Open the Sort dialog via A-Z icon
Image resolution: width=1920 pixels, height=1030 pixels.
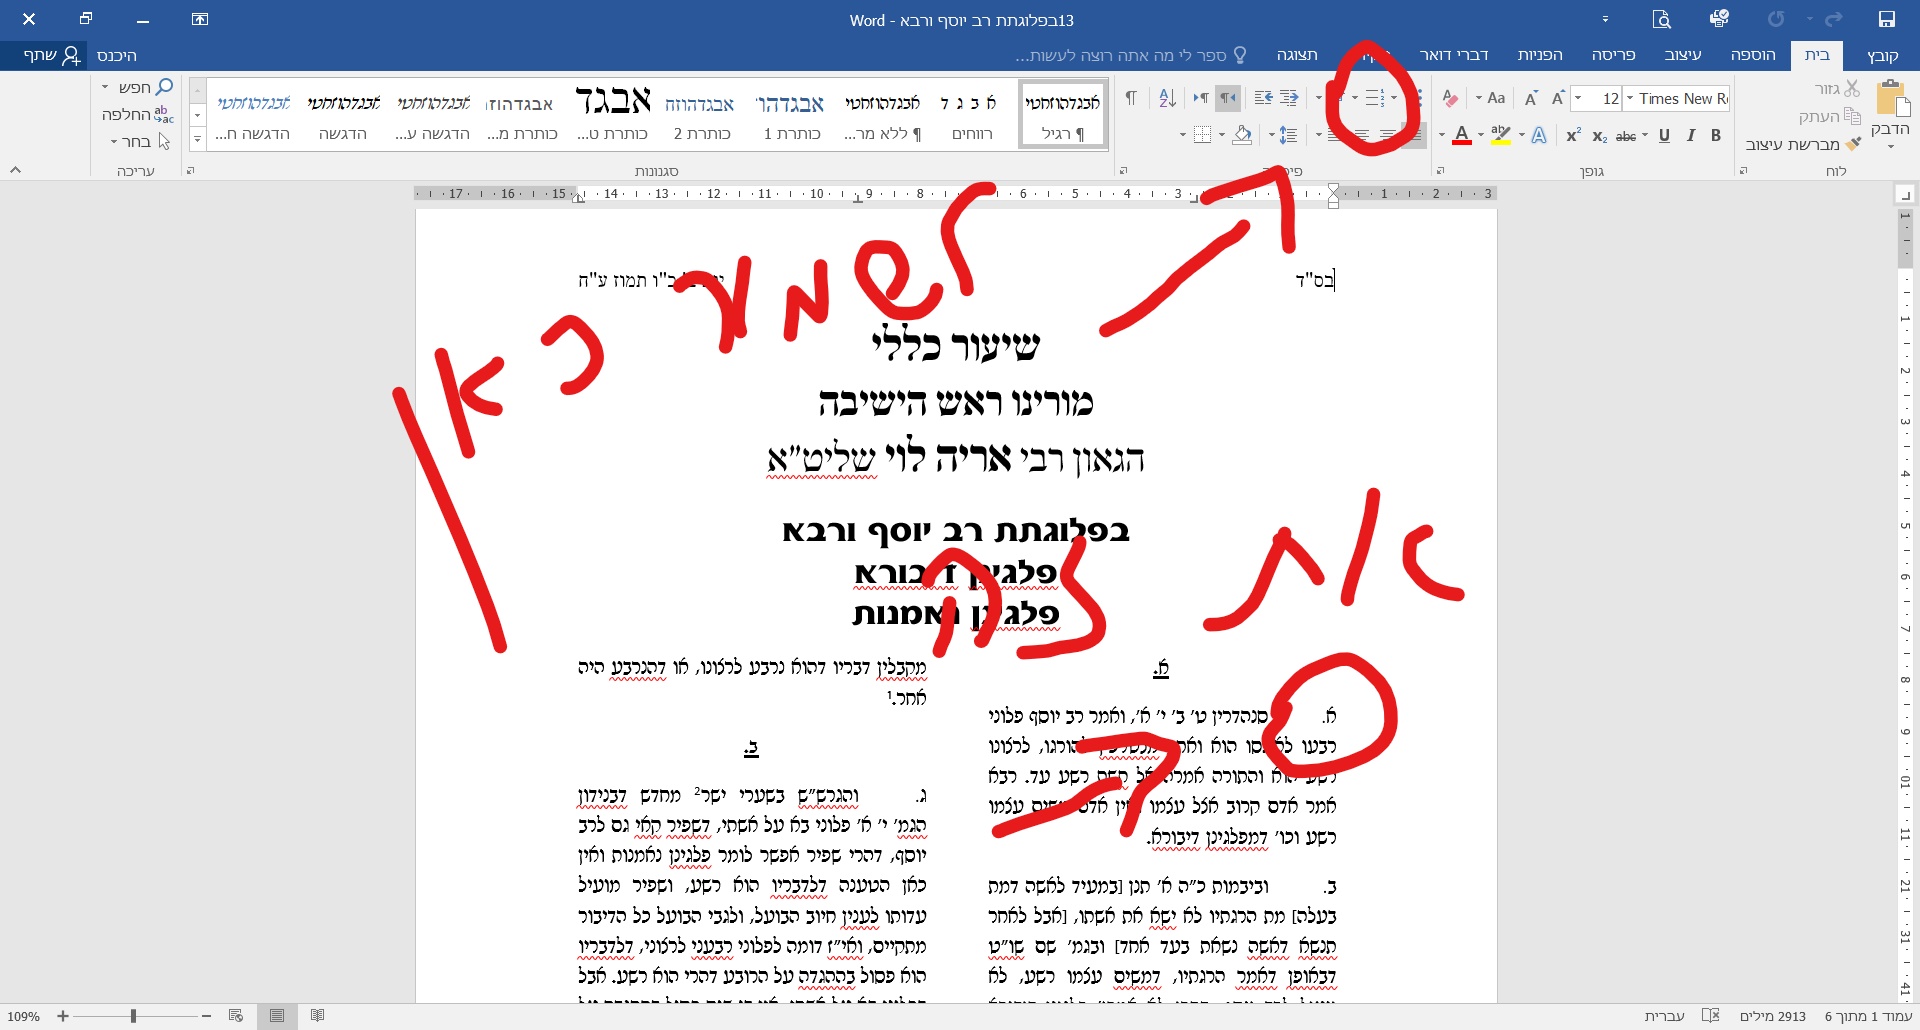point(1167,97)
